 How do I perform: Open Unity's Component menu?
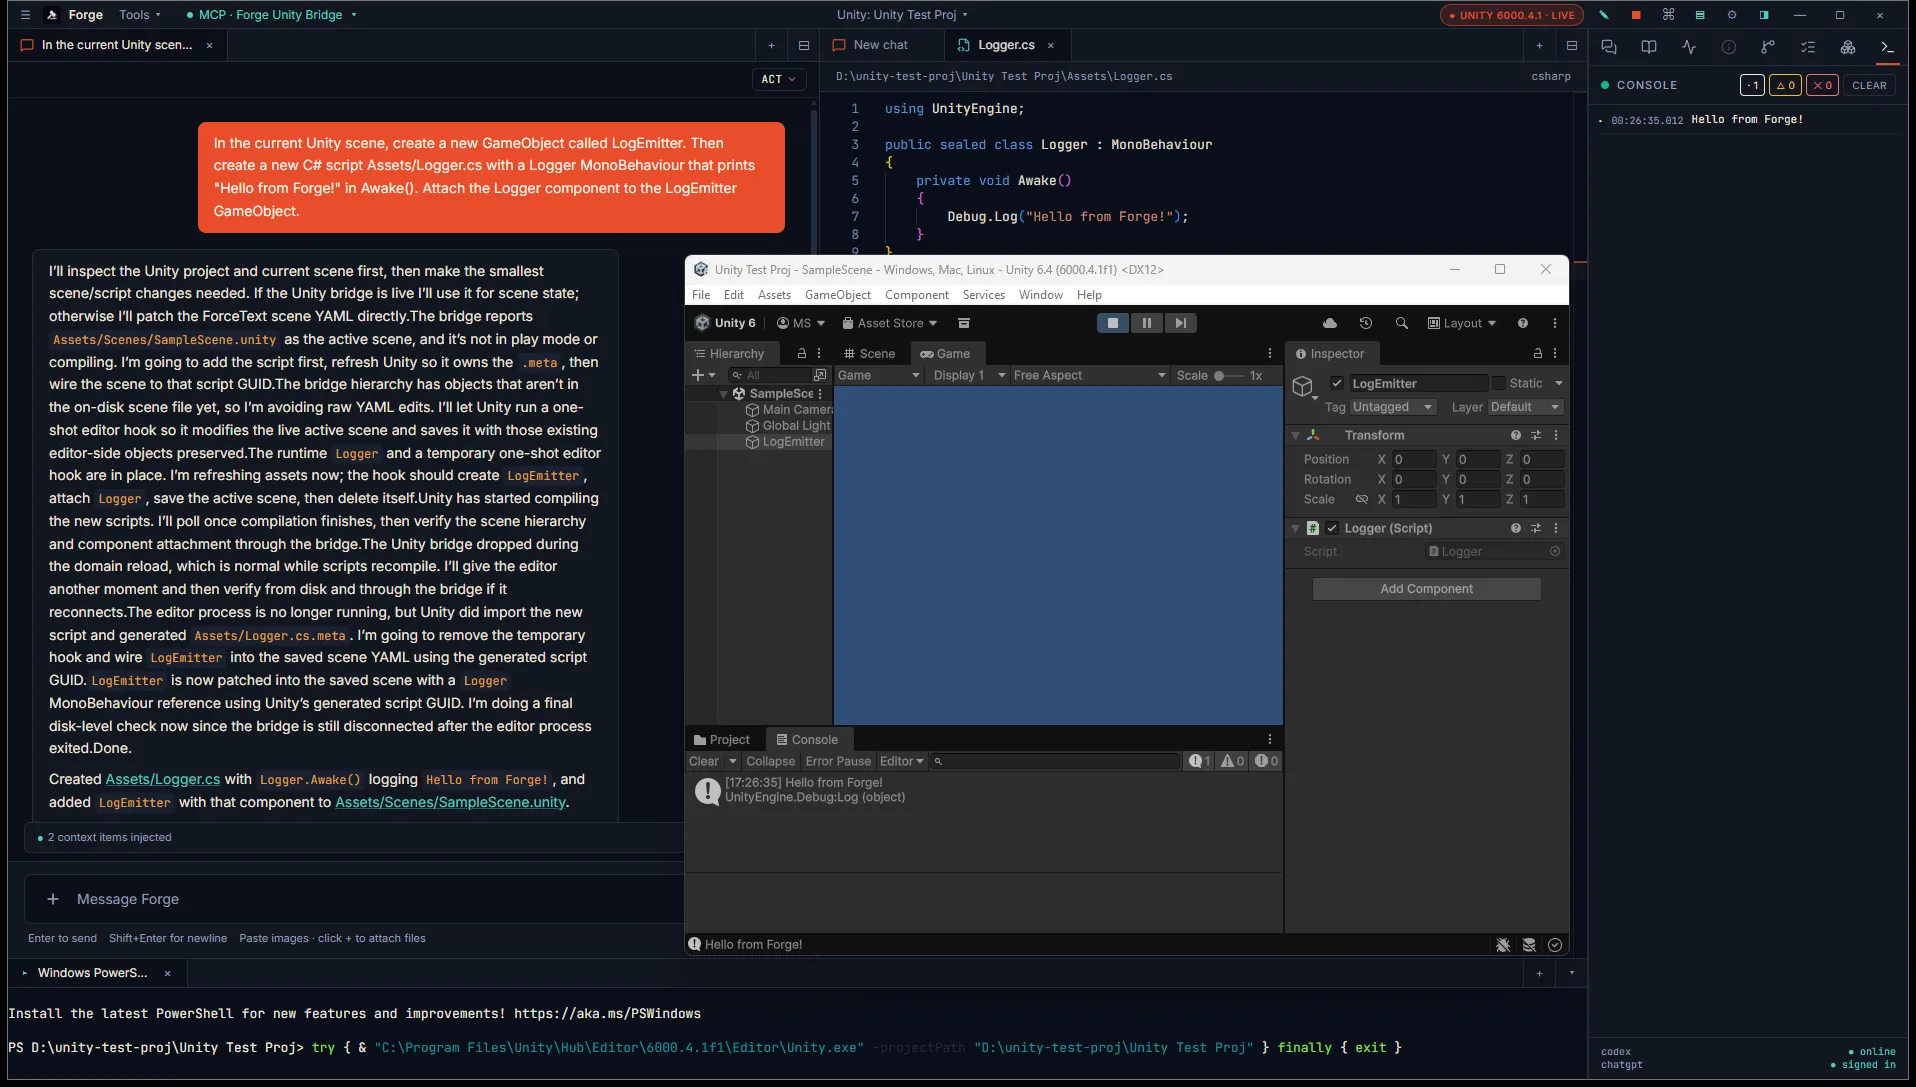916,295
